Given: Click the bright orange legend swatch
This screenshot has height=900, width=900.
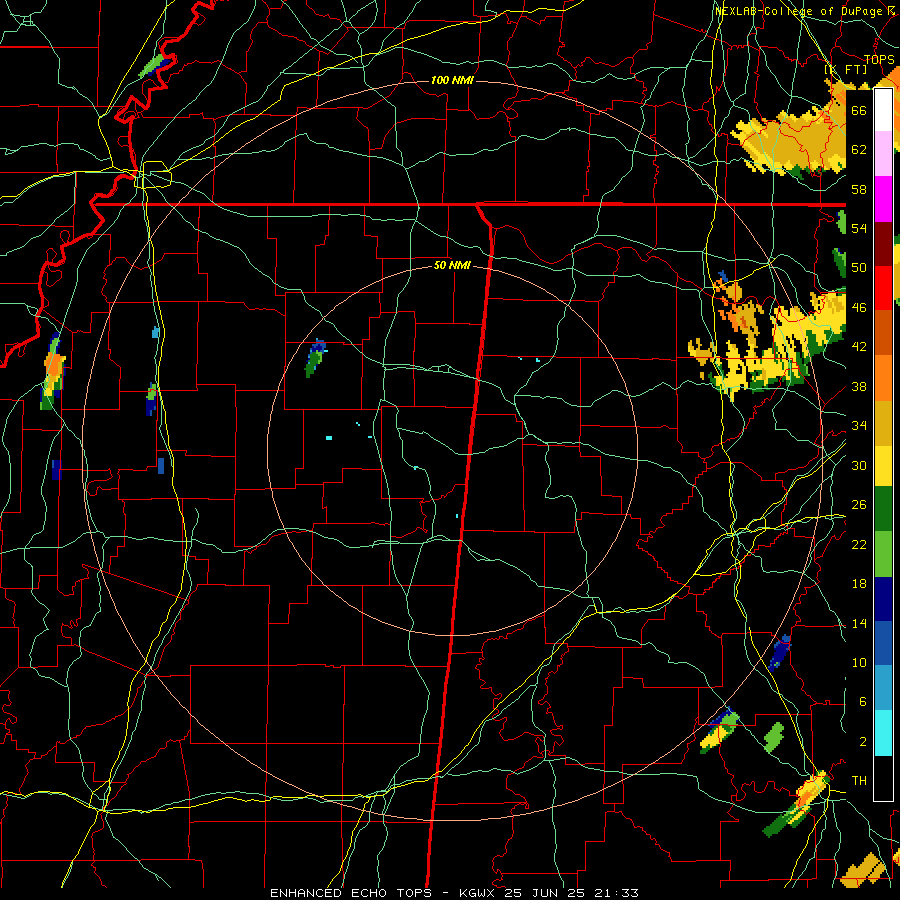Looking at the screenshot, I should click(883, 378).
